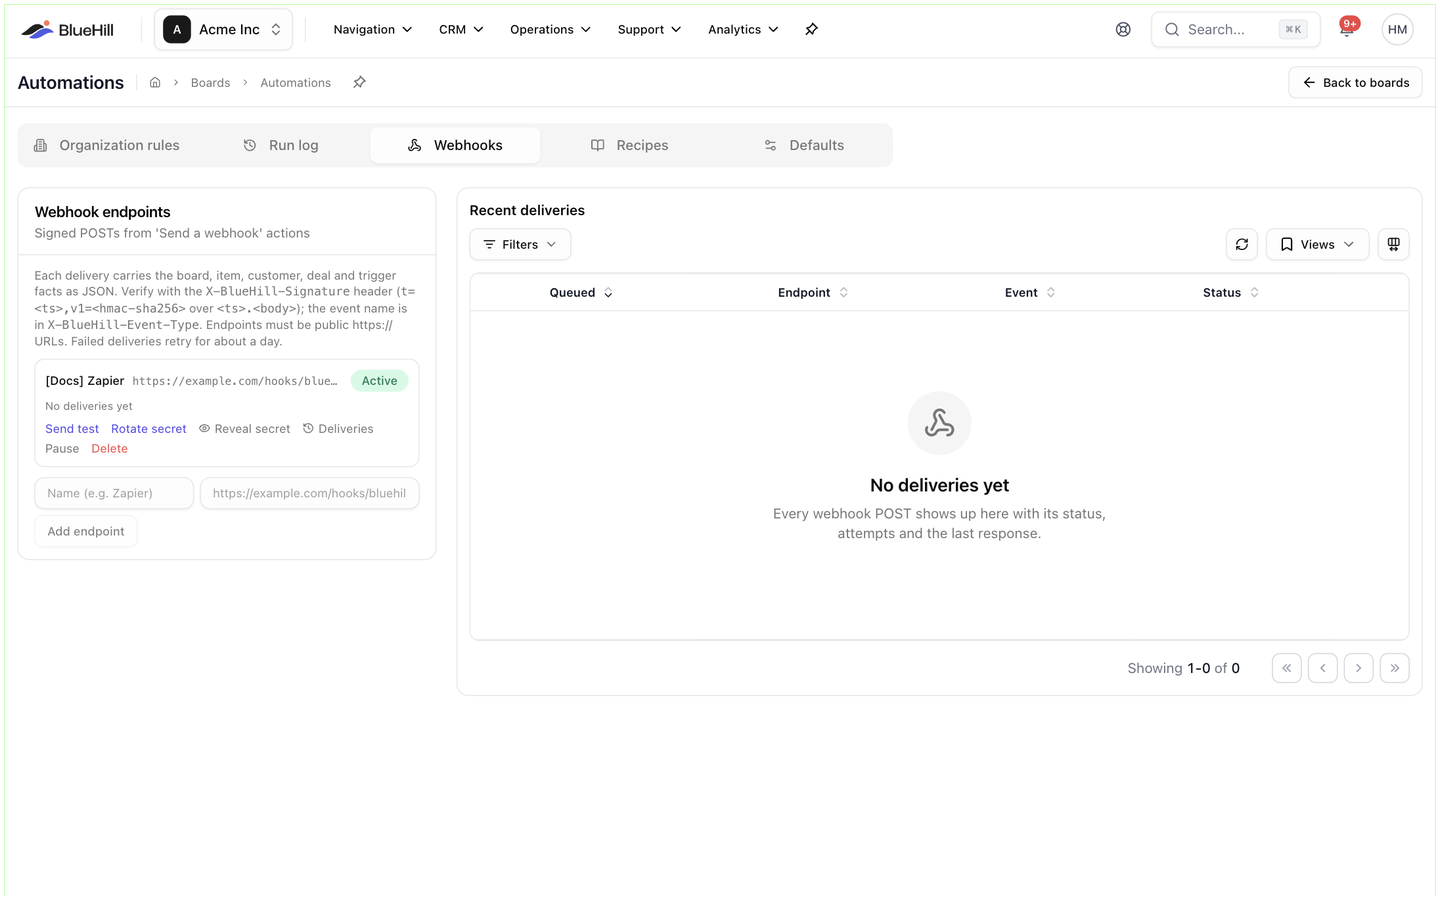Focus the endpoint Name input field
The height and width of the screenshot is (900, 1440).
[x=114, y=494]
